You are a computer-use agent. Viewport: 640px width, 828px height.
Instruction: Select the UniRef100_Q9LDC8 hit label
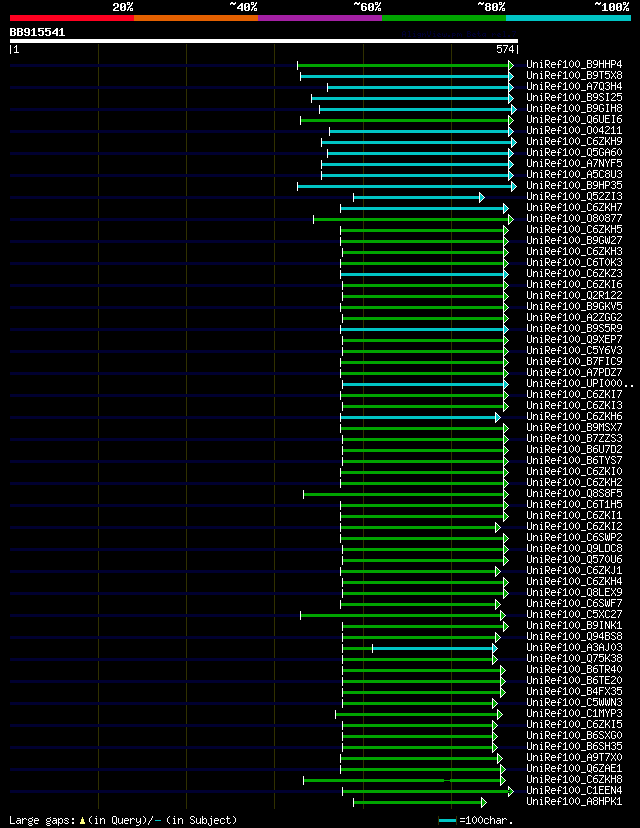click(x=574, y=549)
